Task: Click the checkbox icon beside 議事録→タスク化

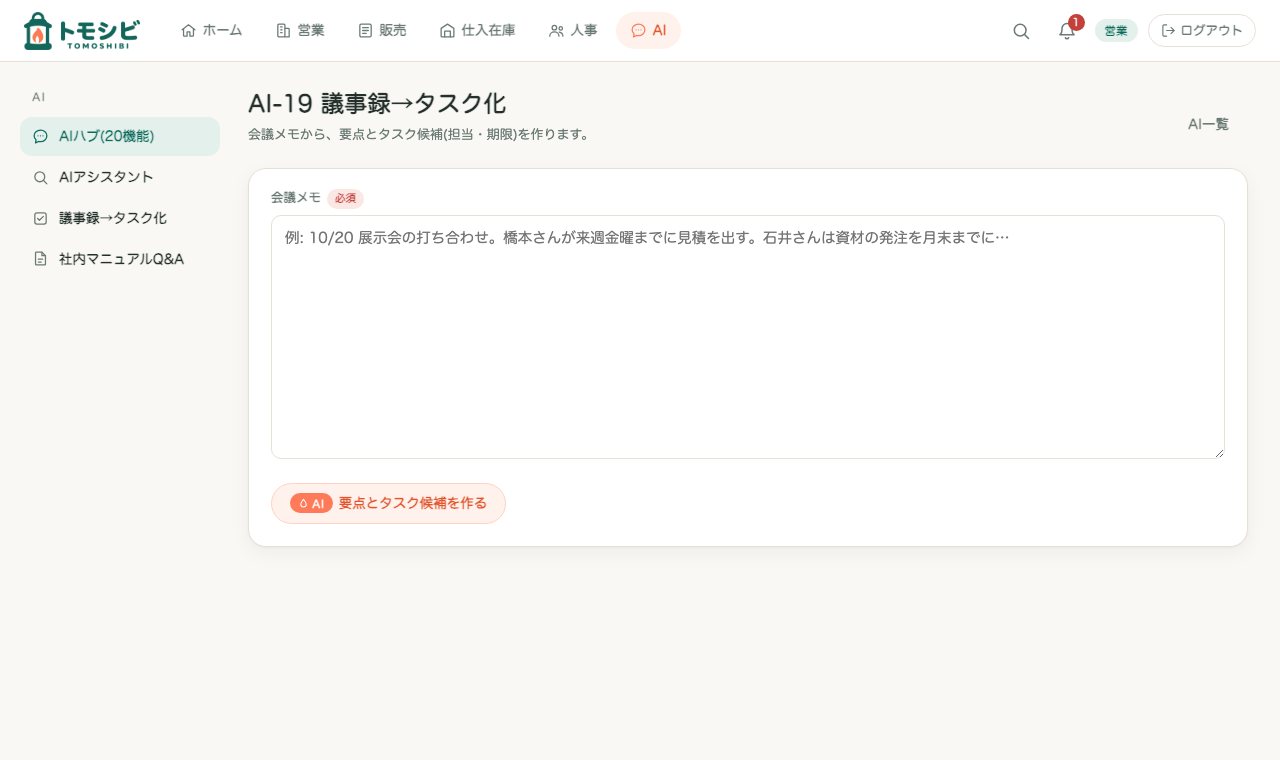Action: (41, 218)
